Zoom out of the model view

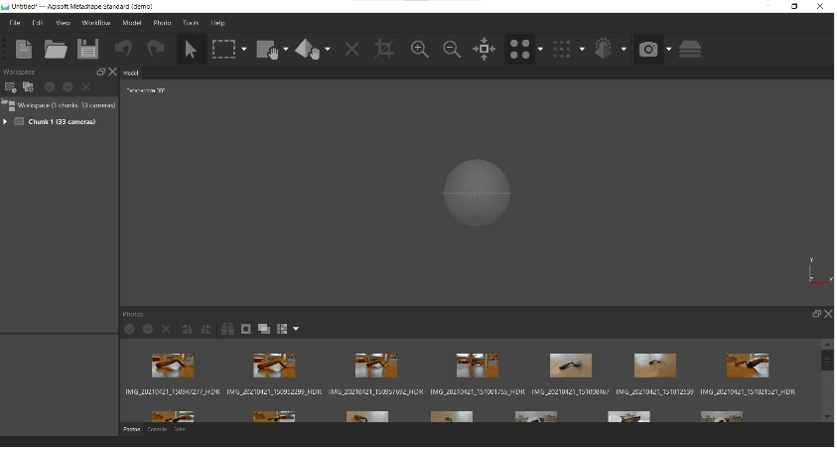[x=452, y=49]
